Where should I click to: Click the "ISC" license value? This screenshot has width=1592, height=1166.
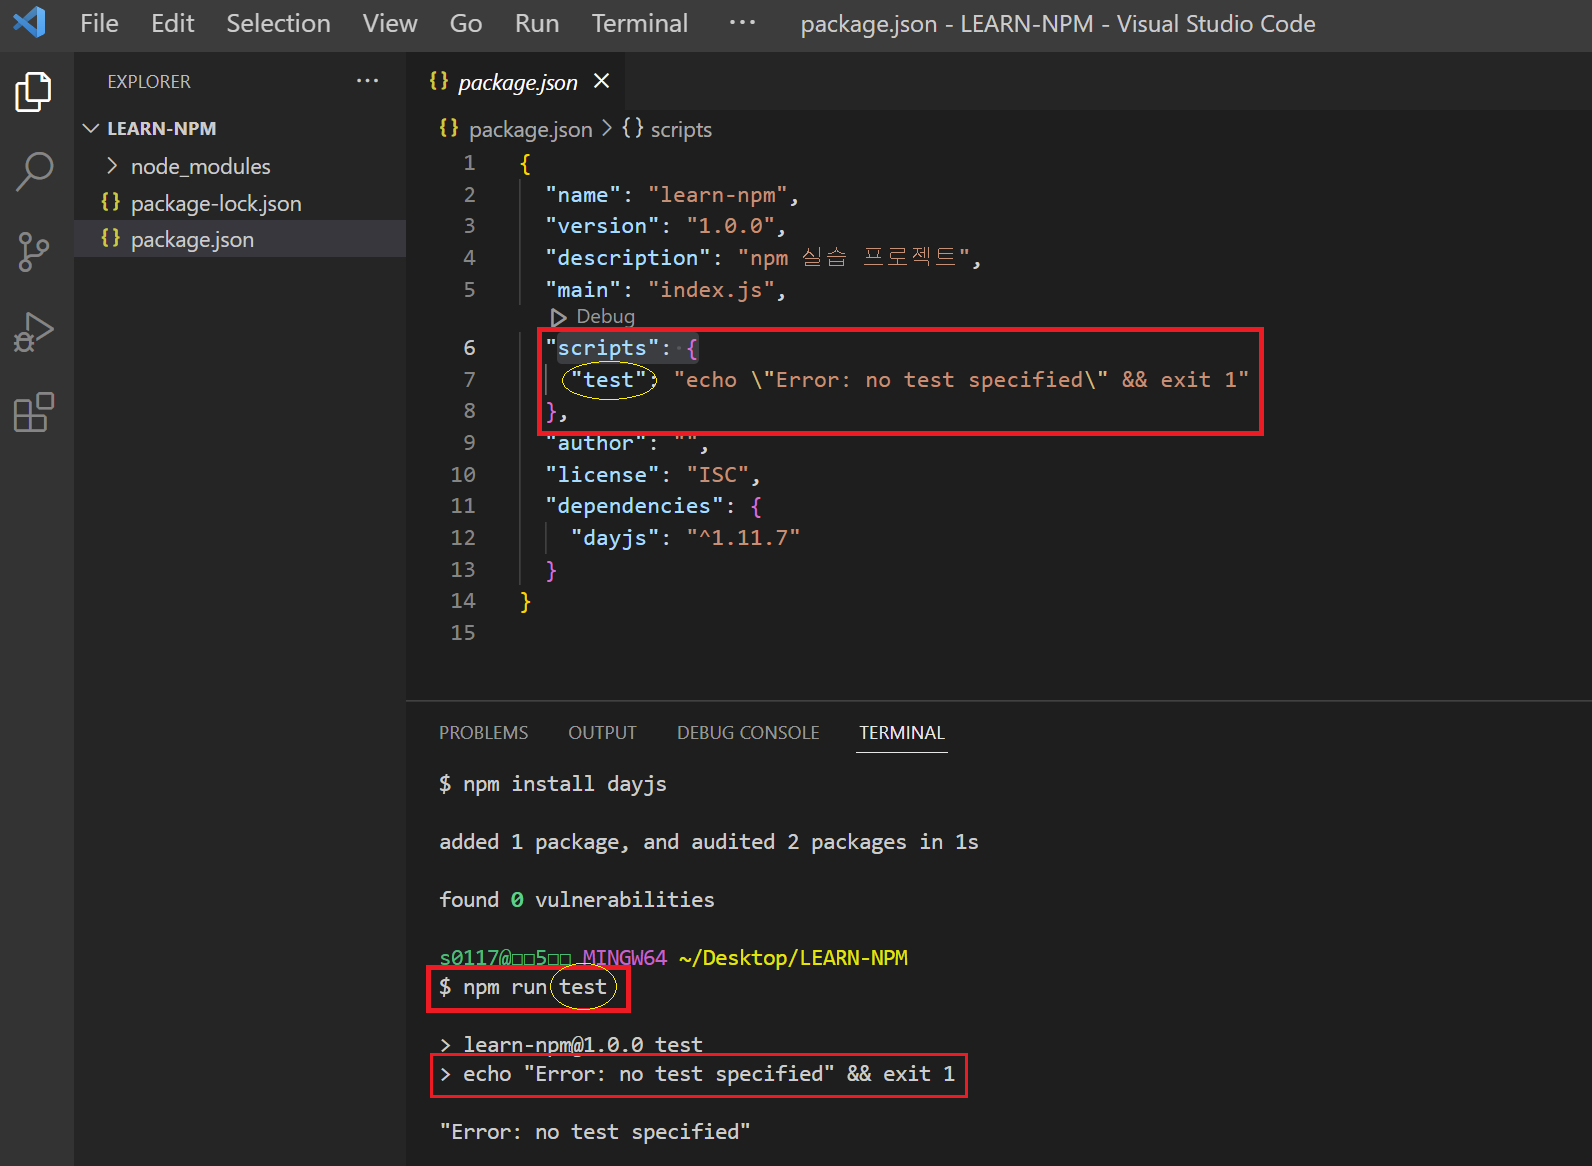click(x=717, y=474)
